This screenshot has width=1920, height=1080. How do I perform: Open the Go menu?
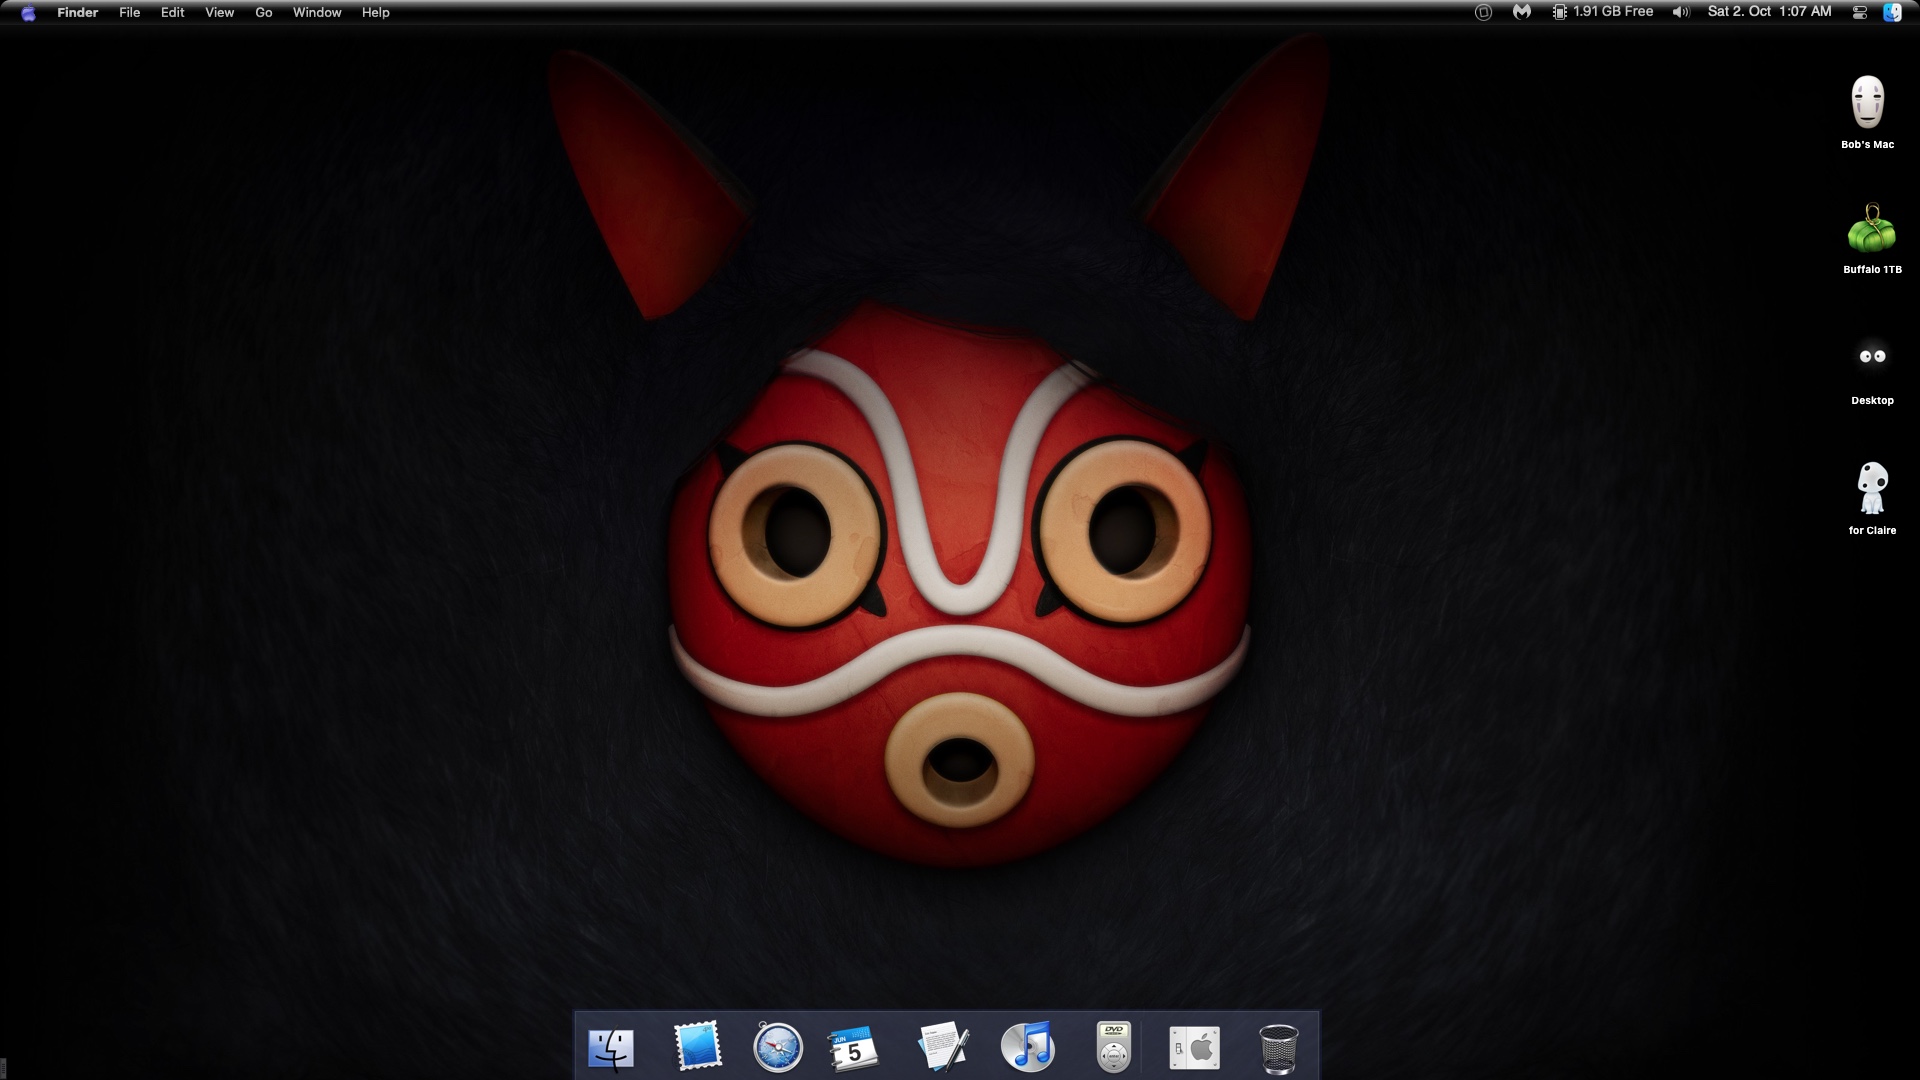pos(263,12)
